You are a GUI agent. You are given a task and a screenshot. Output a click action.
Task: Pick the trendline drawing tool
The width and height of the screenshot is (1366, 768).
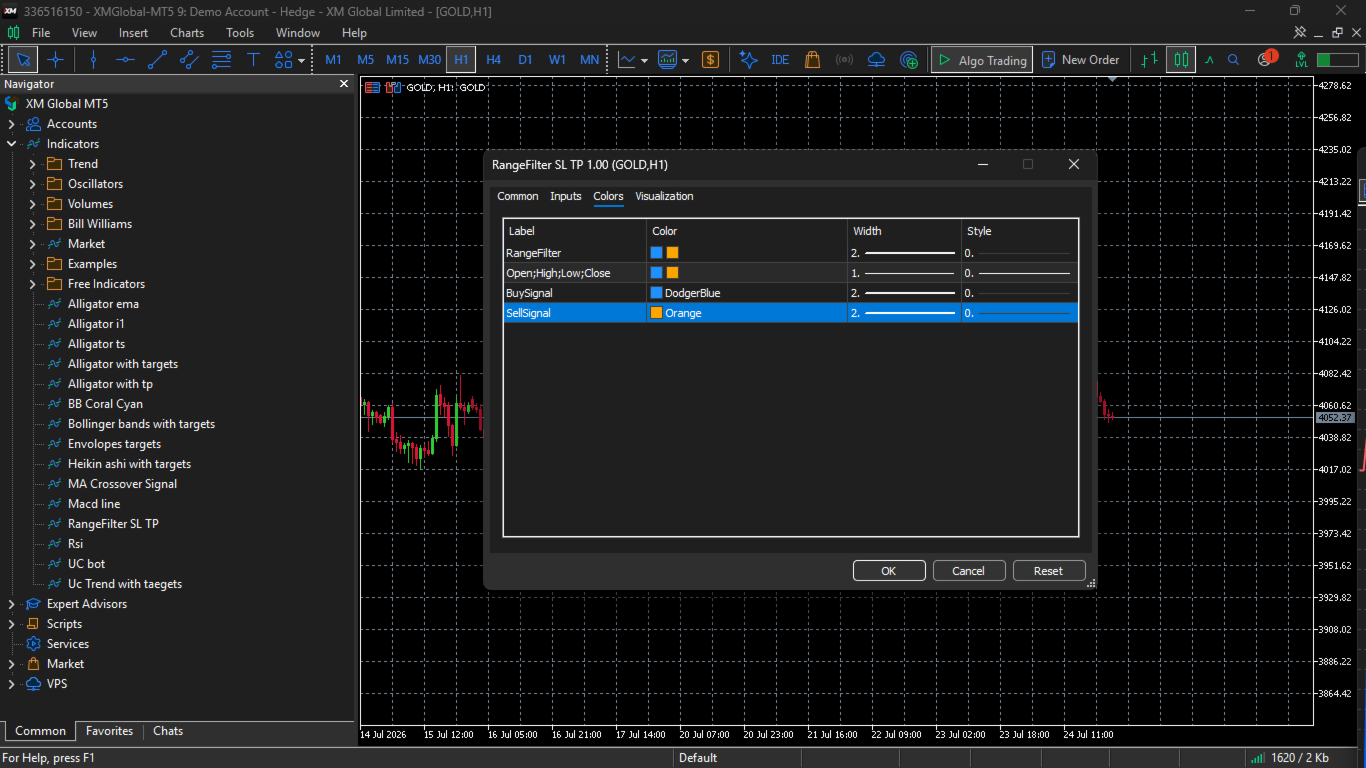pyautogui.click(x=157, y=60)
